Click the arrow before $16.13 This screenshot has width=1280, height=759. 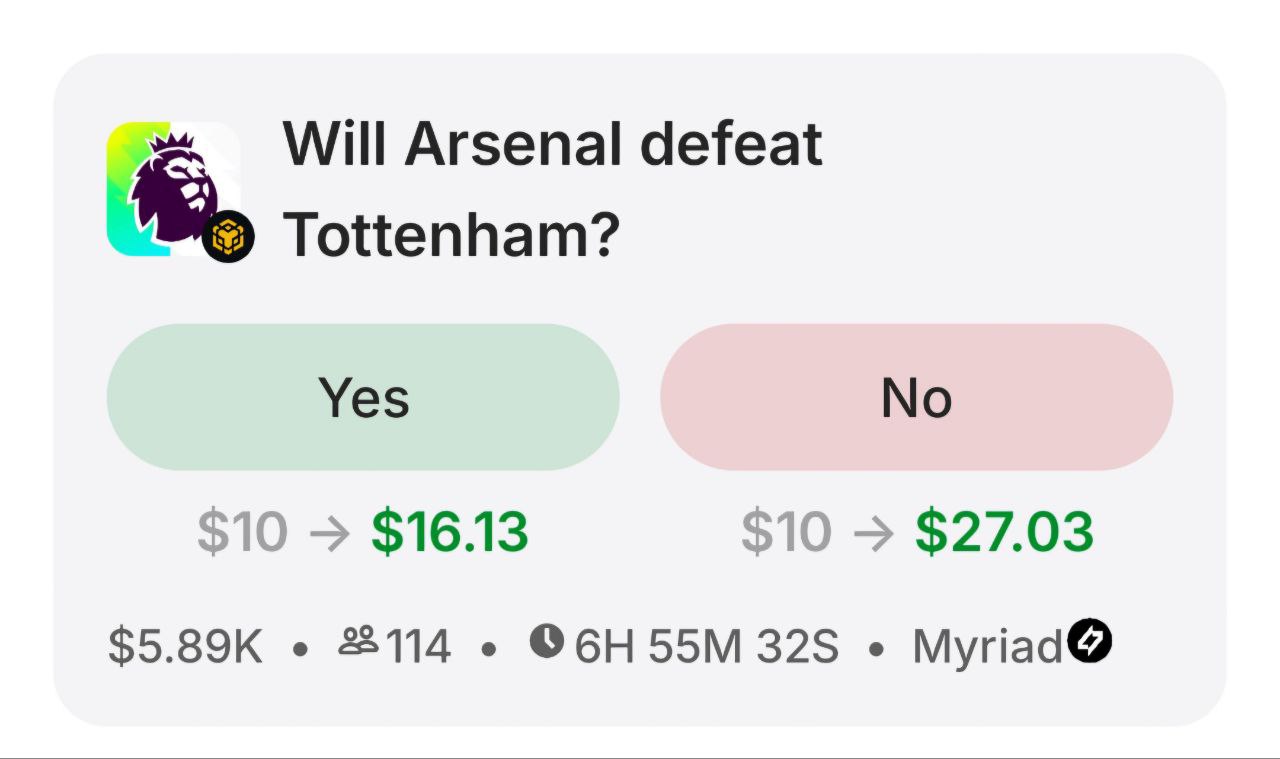point(330,533)
